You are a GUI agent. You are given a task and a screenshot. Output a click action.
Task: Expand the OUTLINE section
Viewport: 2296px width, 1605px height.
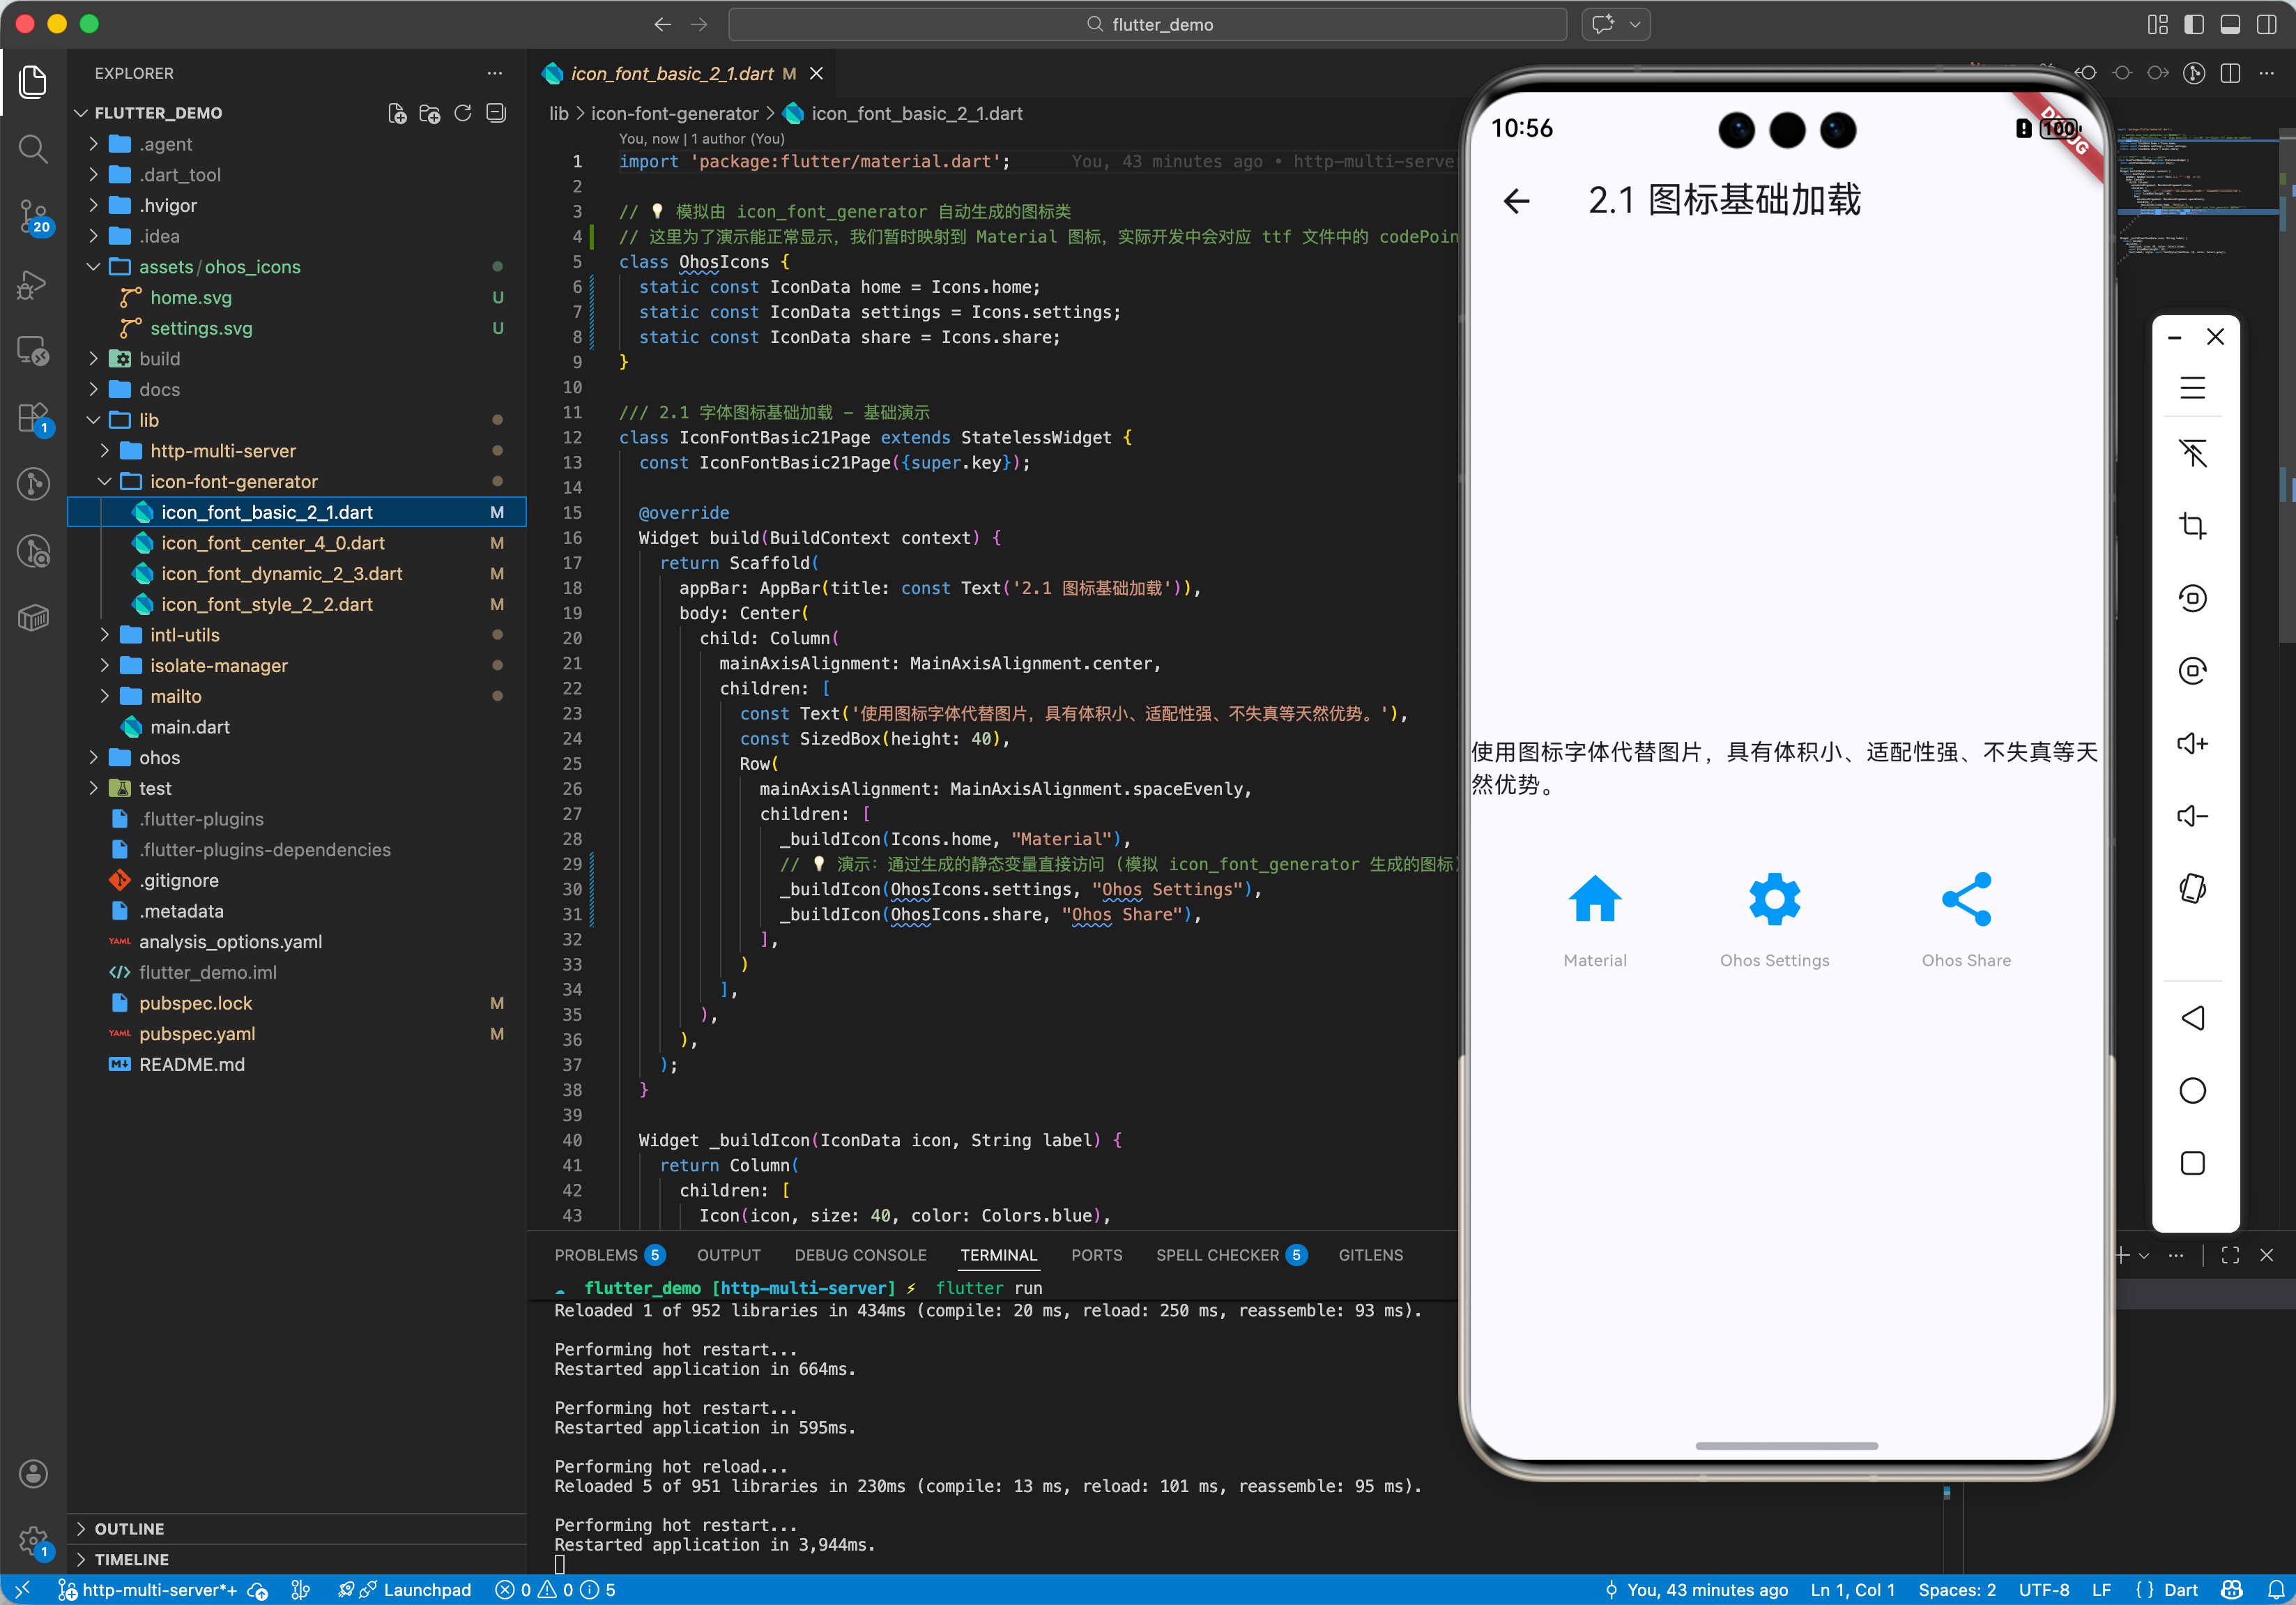click(129, 1528)
